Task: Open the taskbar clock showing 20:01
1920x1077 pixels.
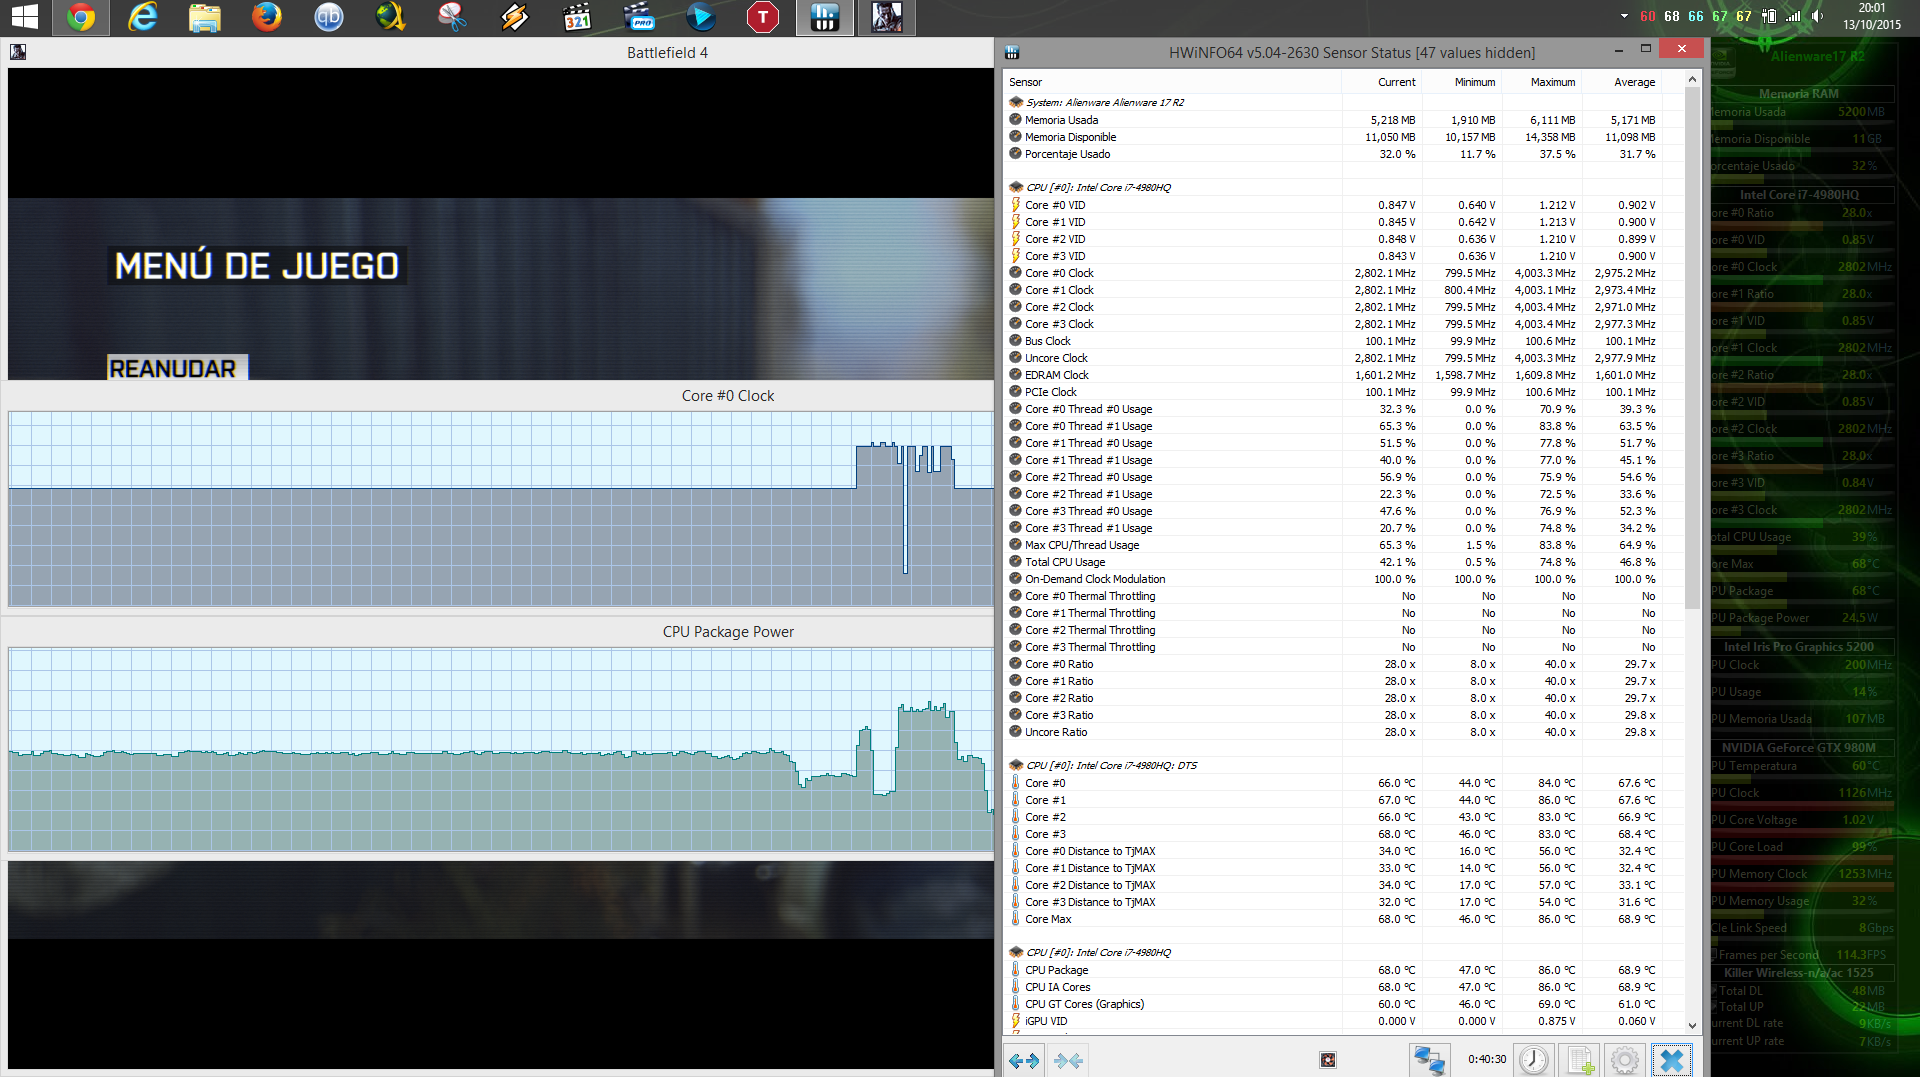Action: coord(1872,16)
